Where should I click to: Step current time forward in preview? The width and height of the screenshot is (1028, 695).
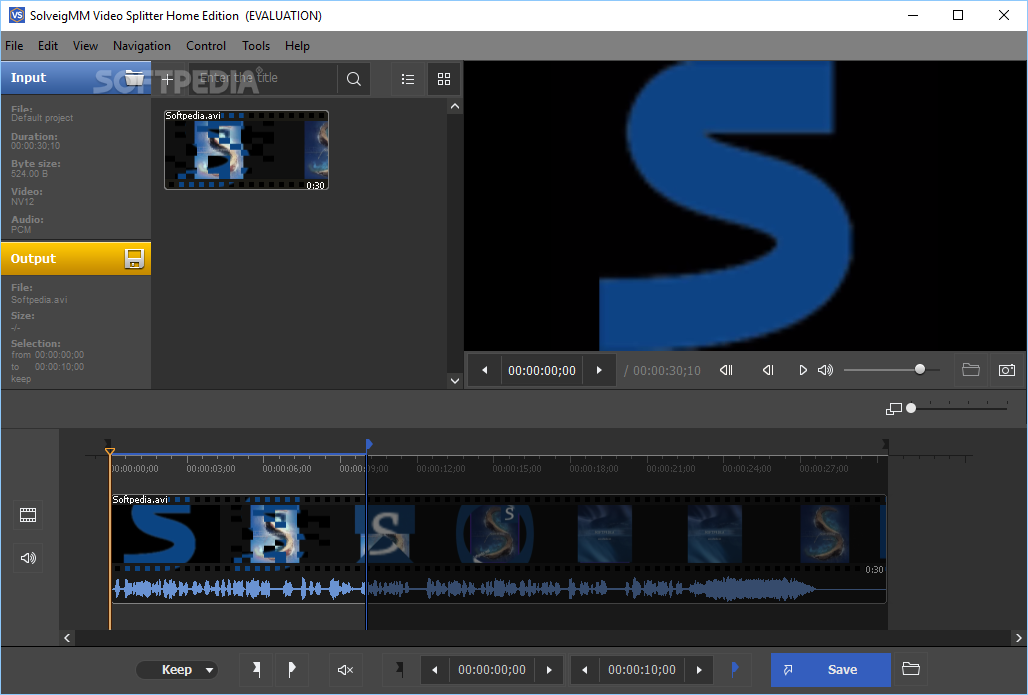(599, 370)
